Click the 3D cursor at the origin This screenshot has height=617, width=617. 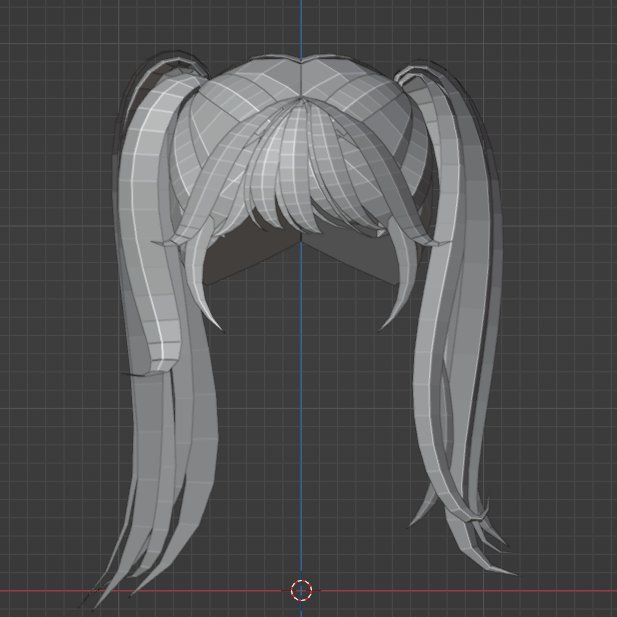(x=301, y=590)
